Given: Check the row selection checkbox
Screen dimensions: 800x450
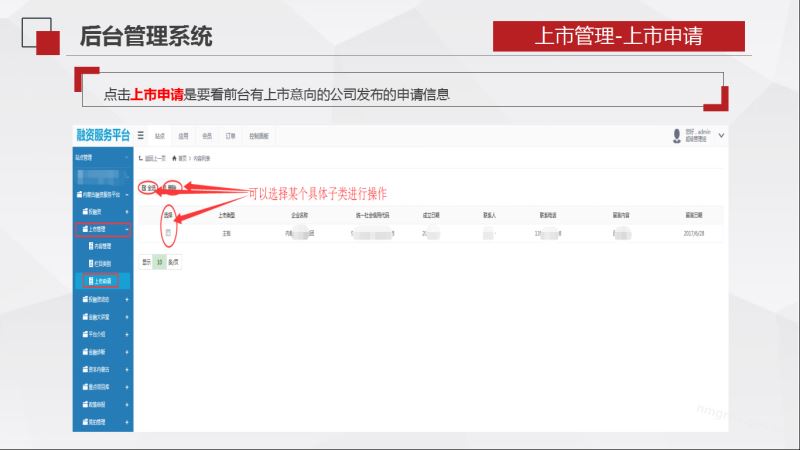Looking at the screenshot, I should 169,232.
